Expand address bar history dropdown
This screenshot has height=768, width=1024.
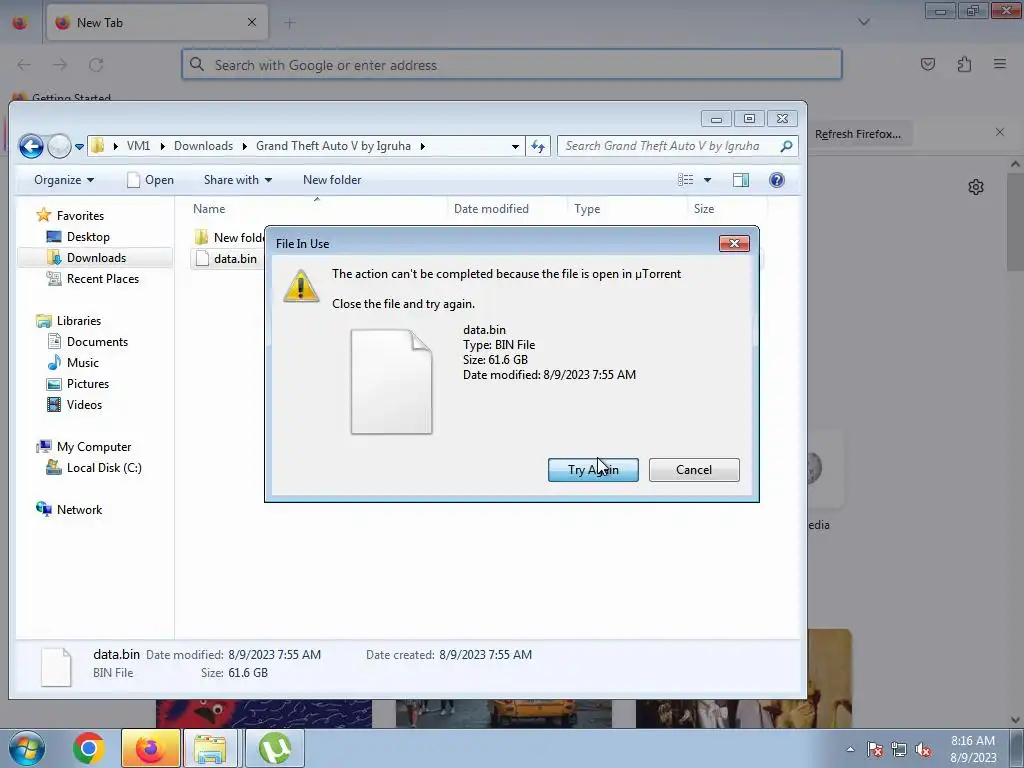[x=515, y=146]
